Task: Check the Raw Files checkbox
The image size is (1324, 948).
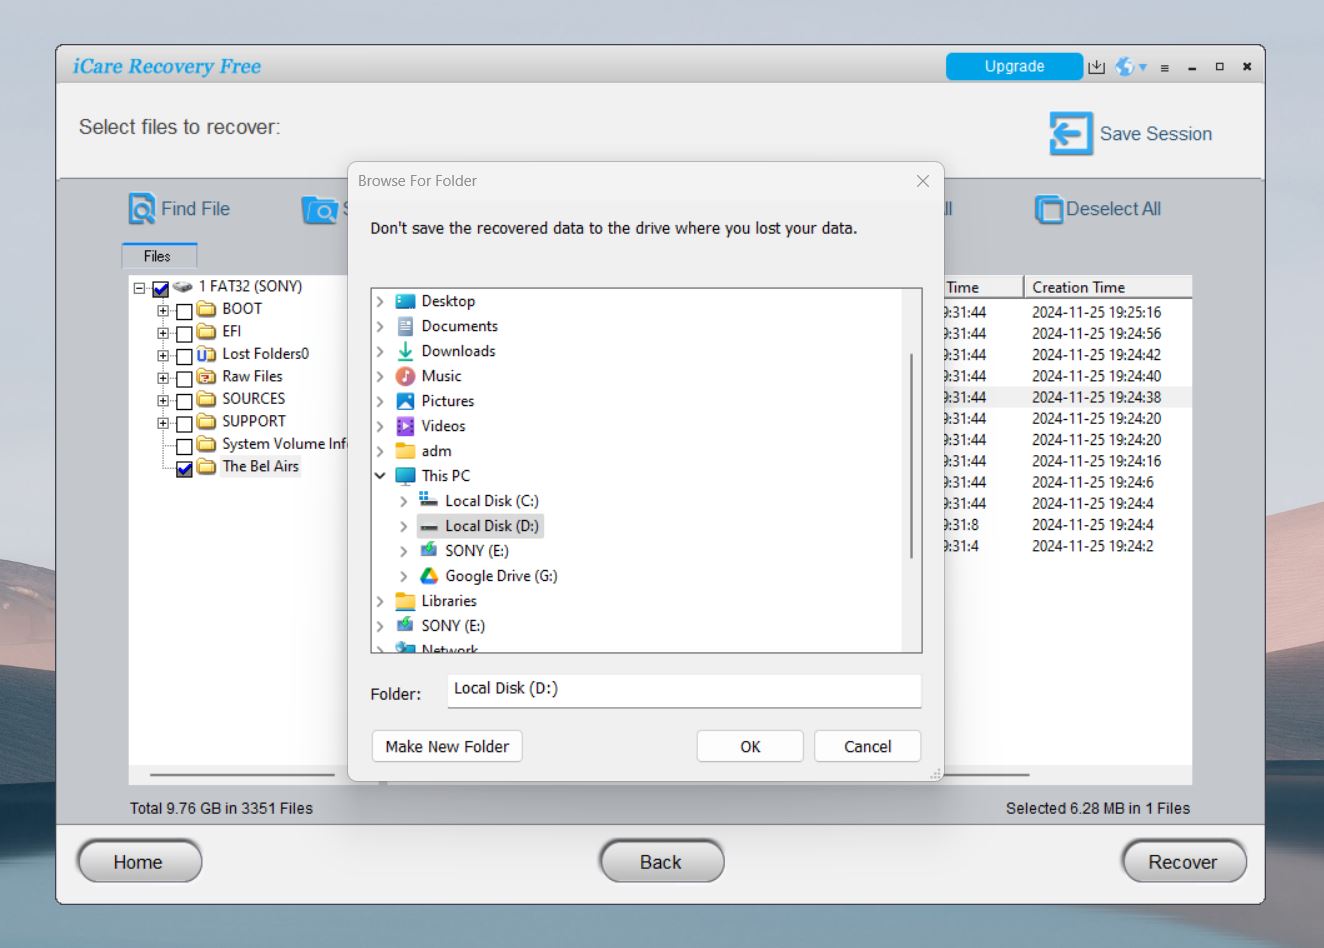Action: point(184,380)
